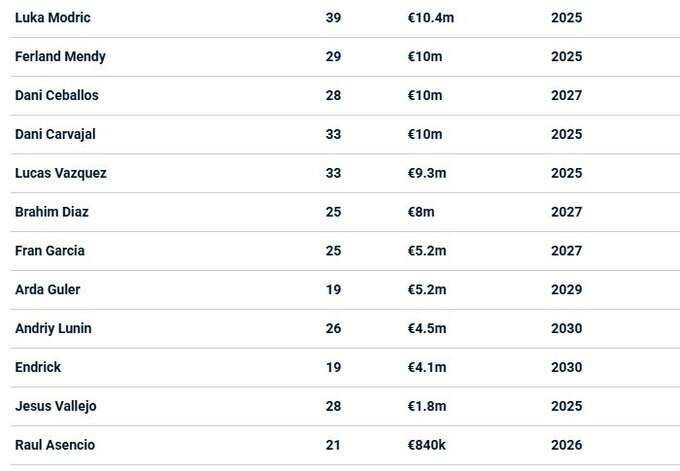Click the age 39 cell
Image resolution: width=680 pixels, height=471 pixels.
pyautogui.click(x=333, y=18)
